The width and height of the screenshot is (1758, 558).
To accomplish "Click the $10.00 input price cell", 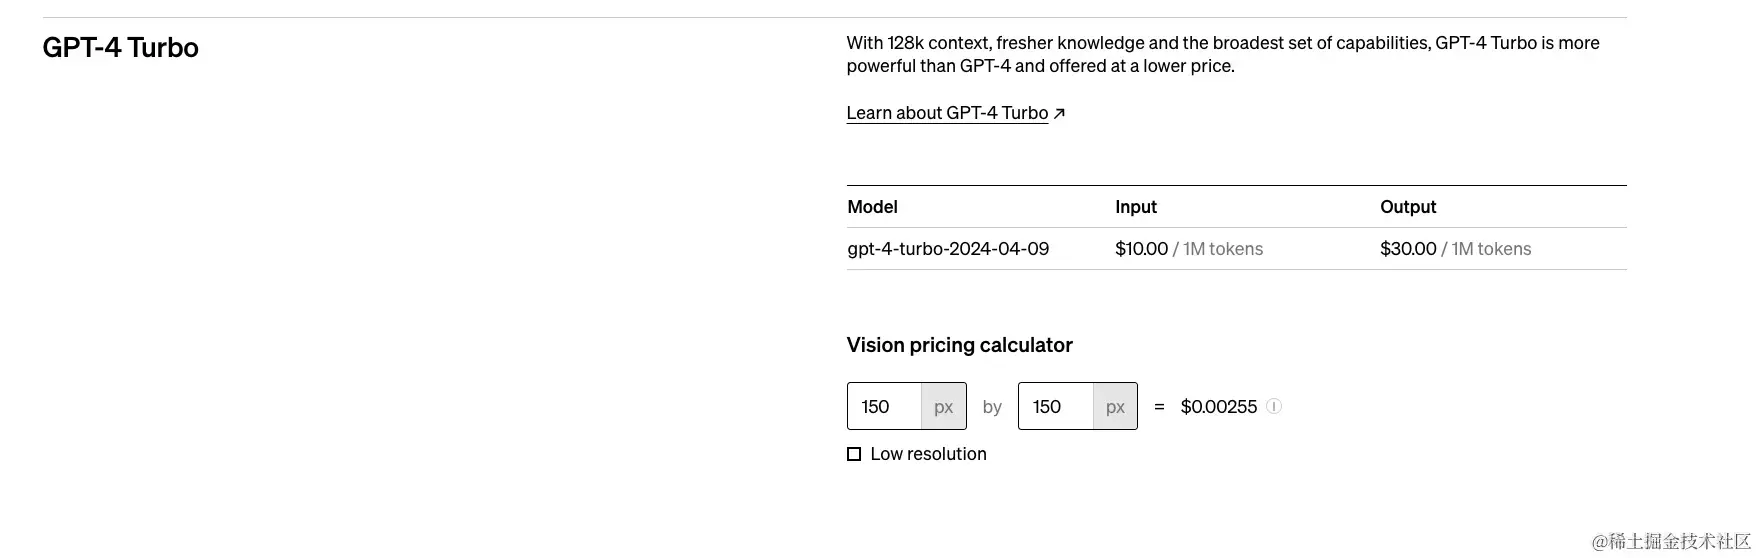I will pos(1141,249).
